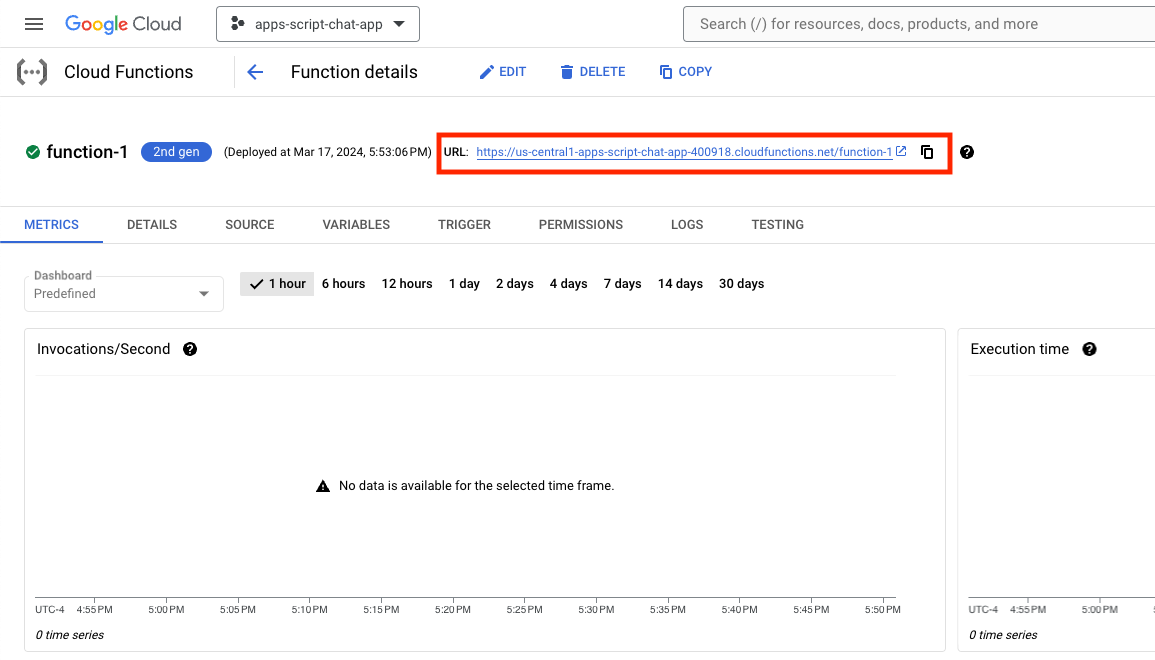Select the 30 days time range

(x=741, y=284)
